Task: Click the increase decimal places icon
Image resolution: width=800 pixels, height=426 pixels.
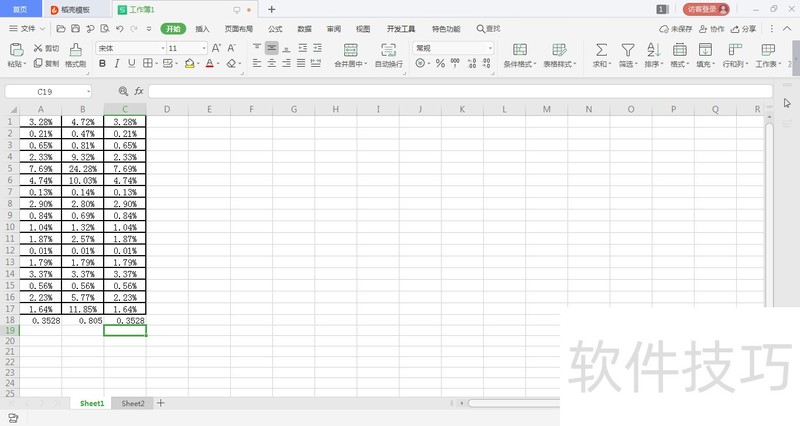Action: click(472, 63)
